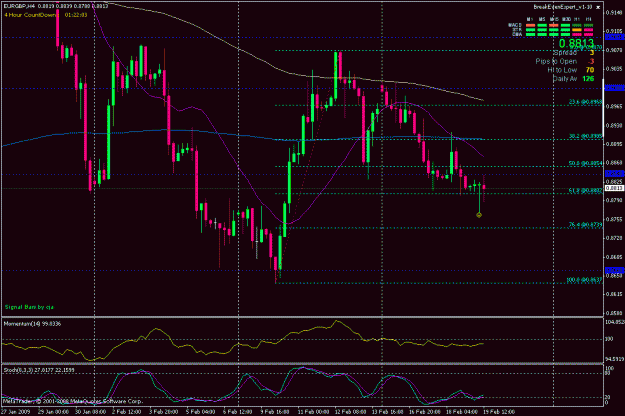Screen dimensions: 625x416
Task: Click the Momentum(14) 99.8336 indicator label
Action: (32, 324)
